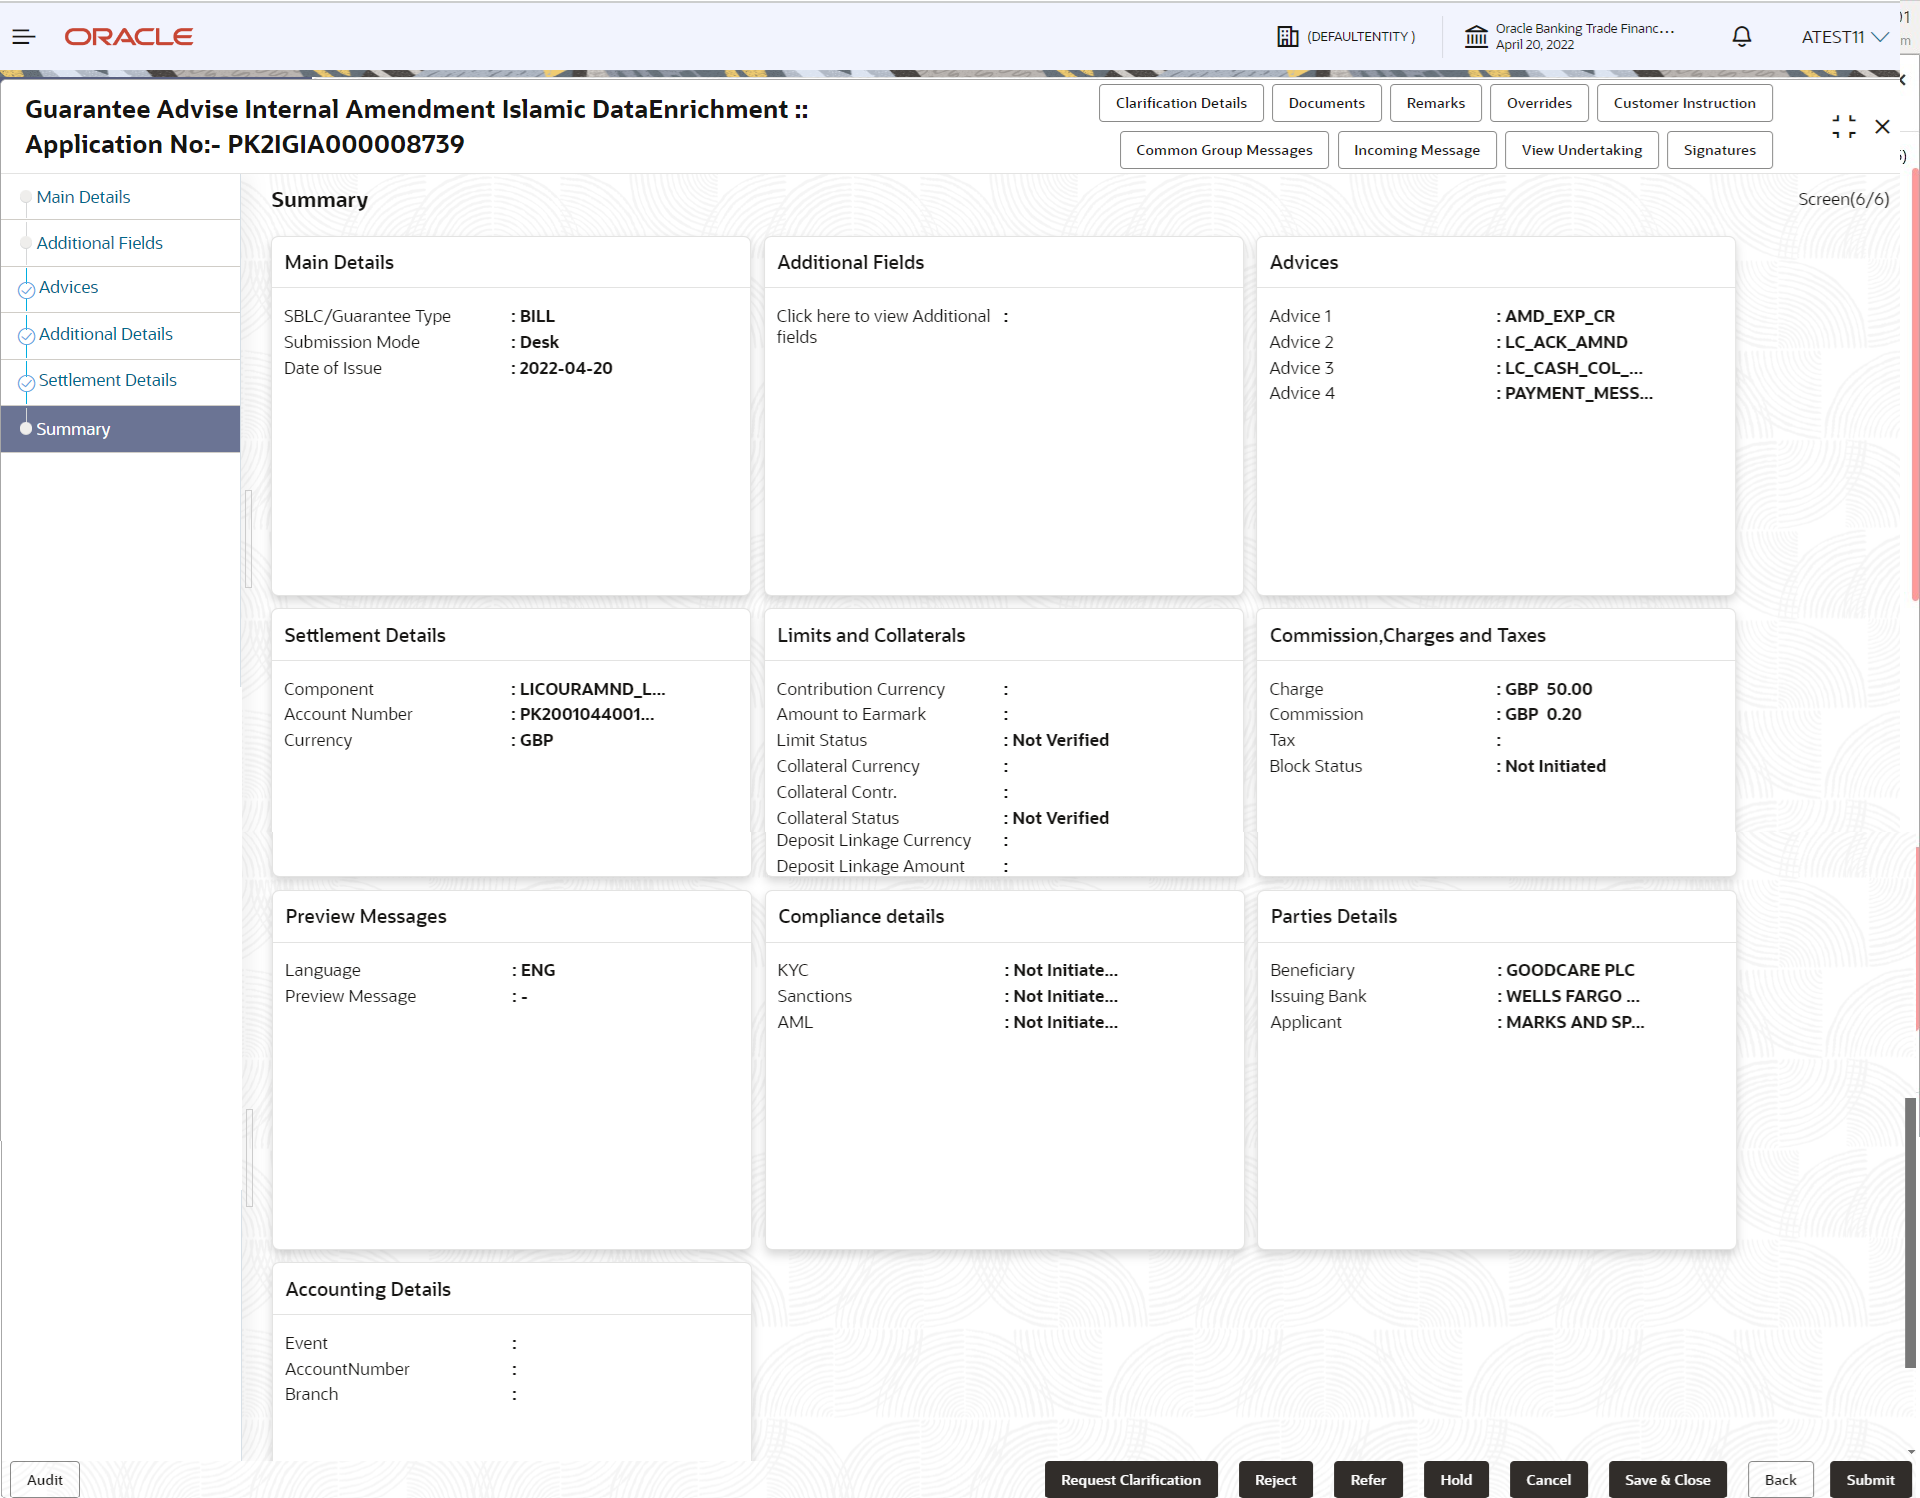Viewport: 1920px width, 1498px height.
Task: Click Save & Close
Action: (x=1666, y=1479)
